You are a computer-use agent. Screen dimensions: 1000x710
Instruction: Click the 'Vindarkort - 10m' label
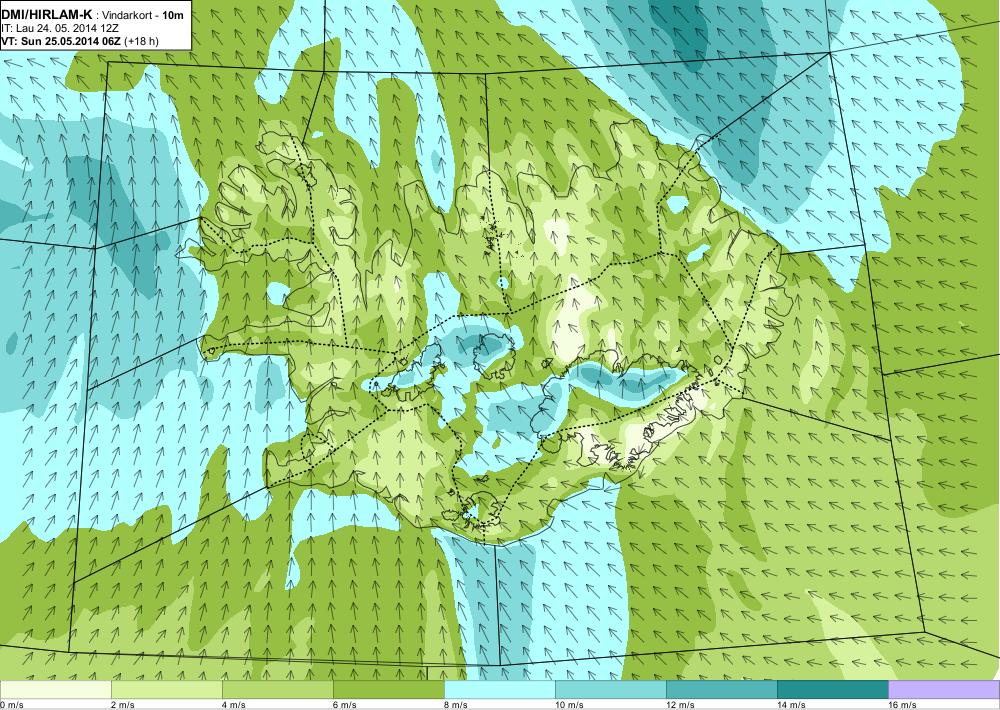pyautogui.click(x=143, y=16)
